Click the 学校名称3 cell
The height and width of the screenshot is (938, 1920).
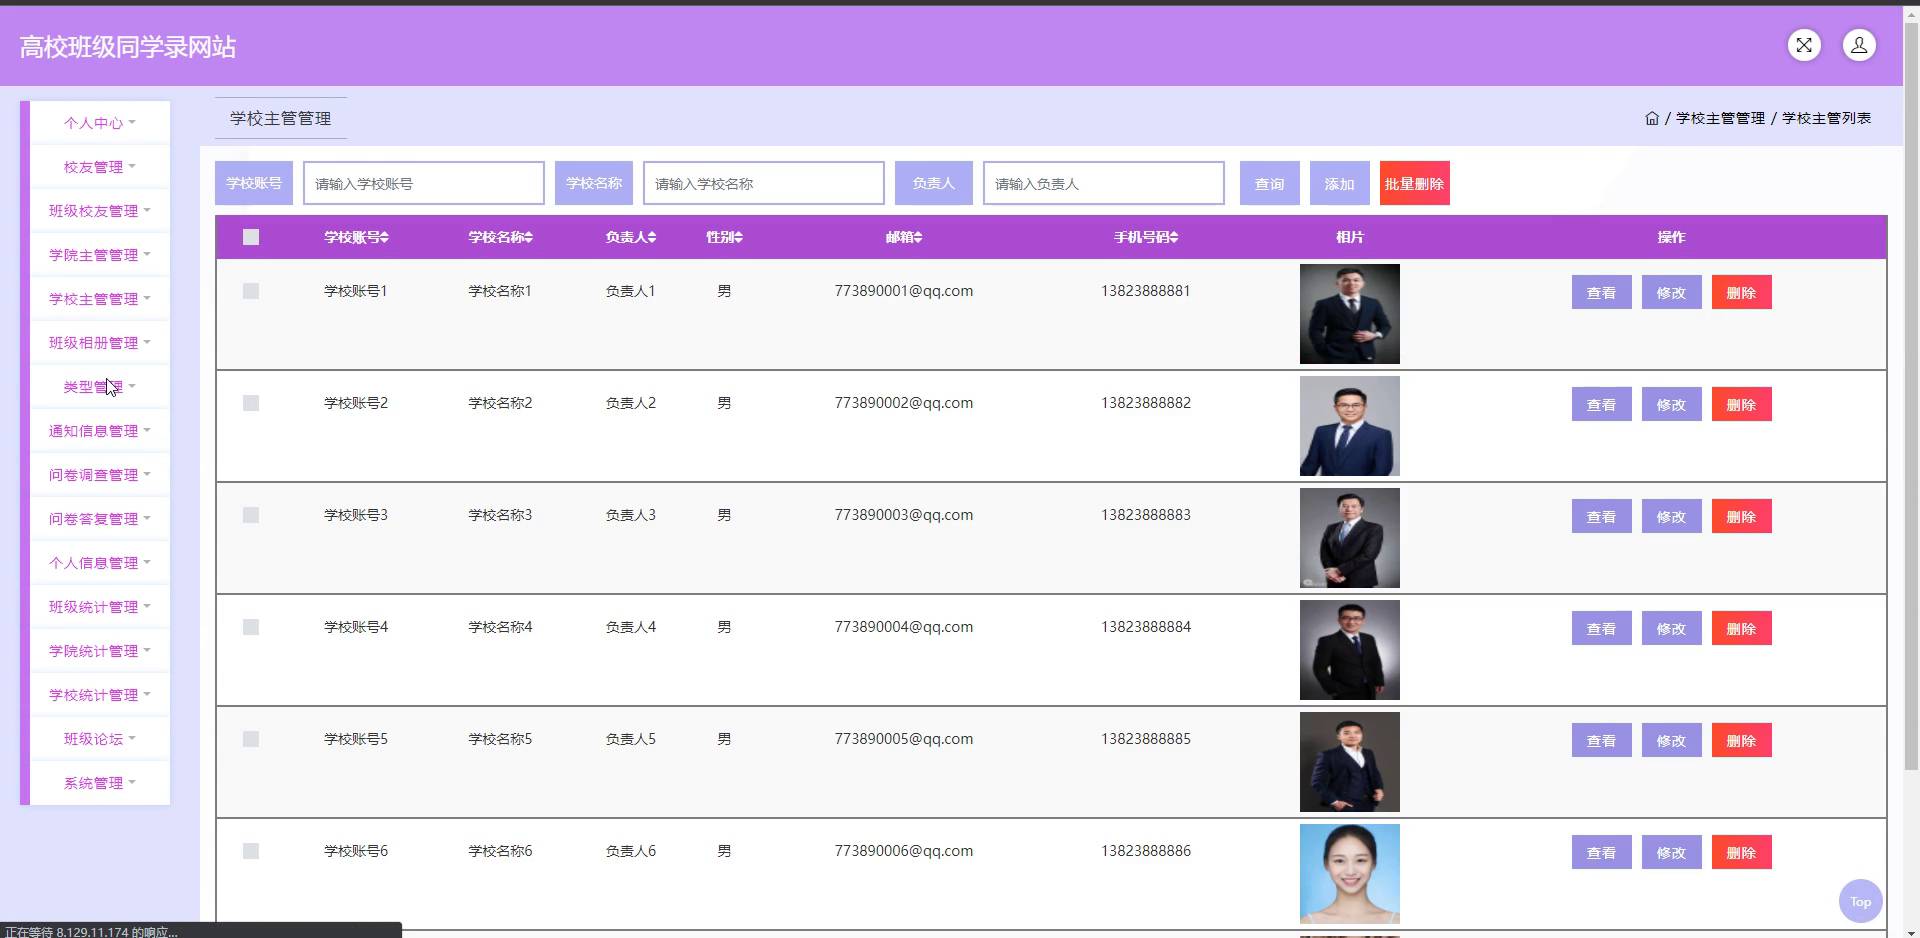tap(500, 515)
